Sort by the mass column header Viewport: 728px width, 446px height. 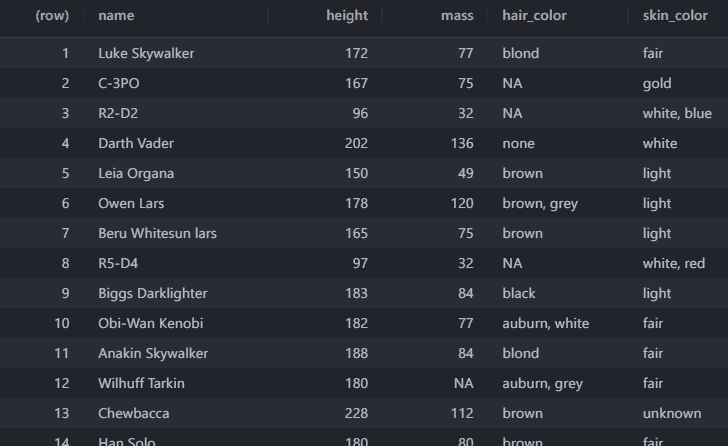457,15
